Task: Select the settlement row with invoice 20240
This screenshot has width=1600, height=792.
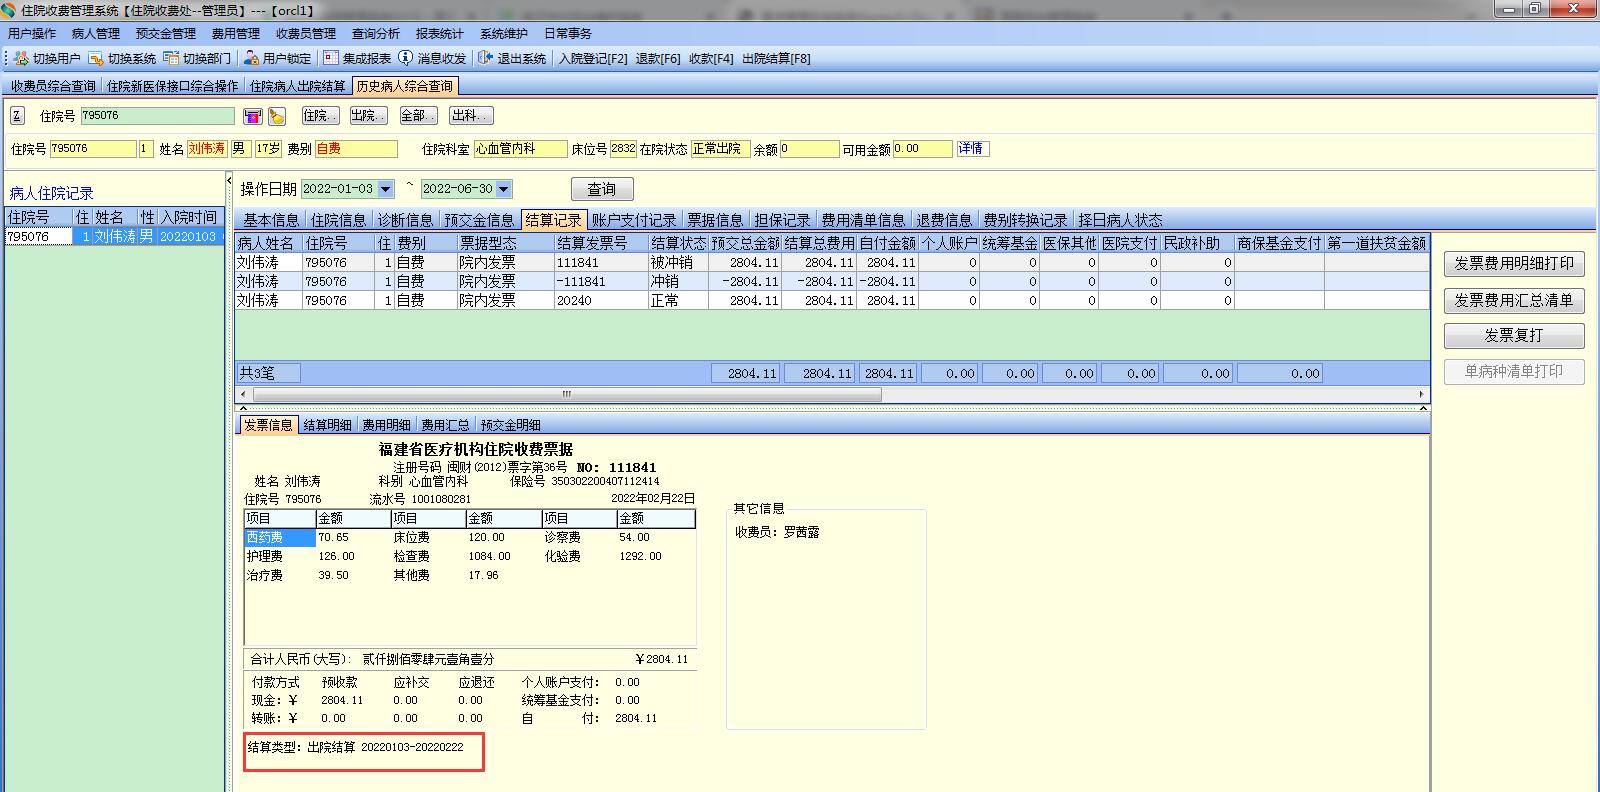Action: pyautogui.click(x=832, y=300)
